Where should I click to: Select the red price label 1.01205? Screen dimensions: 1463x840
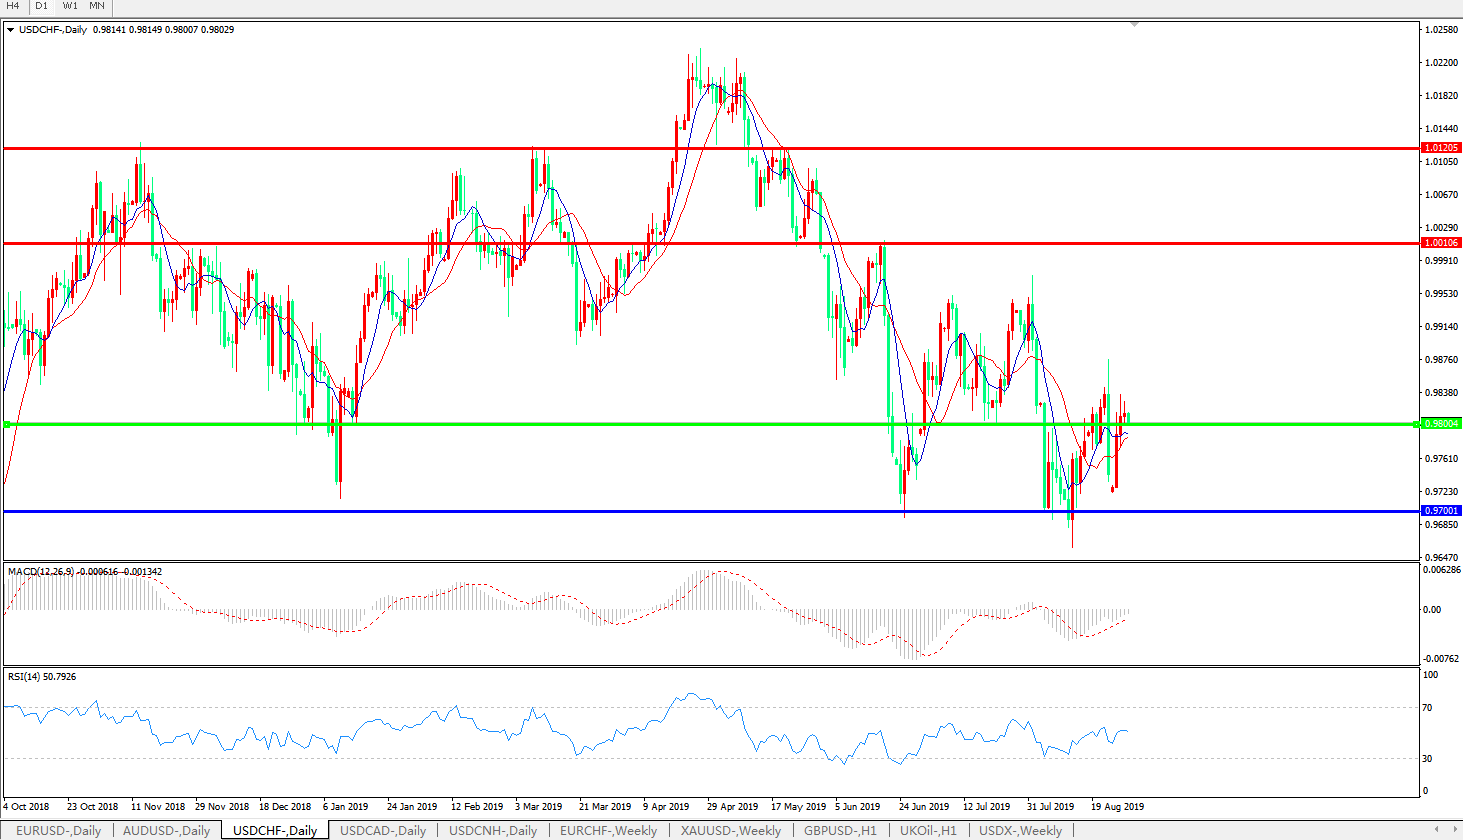point(1441,148)
